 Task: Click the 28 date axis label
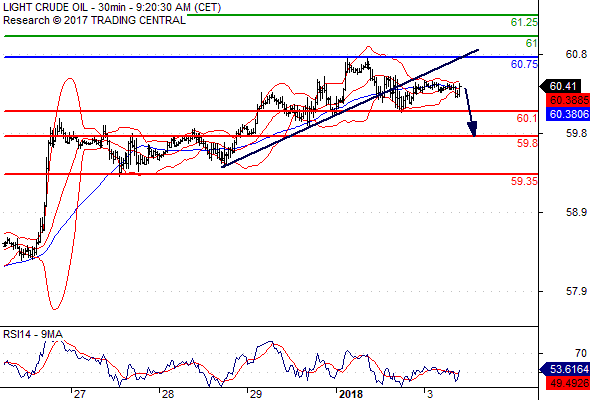[167, 394]
